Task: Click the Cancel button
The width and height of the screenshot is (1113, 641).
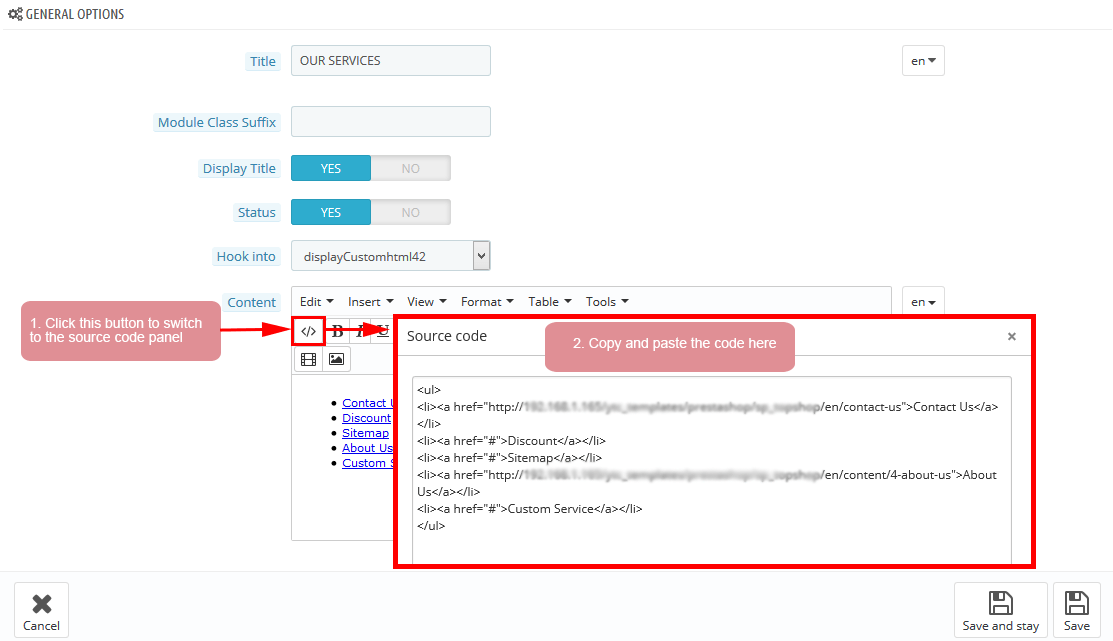Action: coord(41,610)
